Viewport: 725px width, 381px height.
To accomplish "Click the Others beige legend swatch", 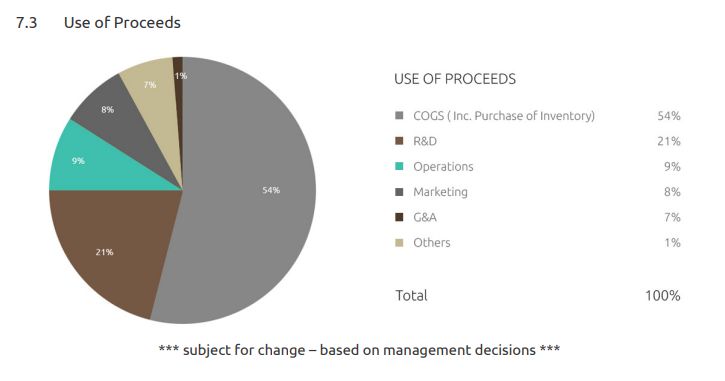I will [x=399, y=243].
